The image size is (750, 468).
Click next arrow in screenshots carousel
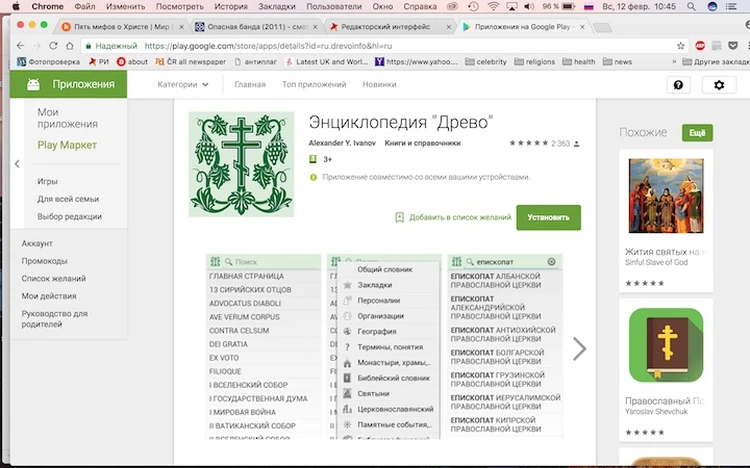coord(579,348)
